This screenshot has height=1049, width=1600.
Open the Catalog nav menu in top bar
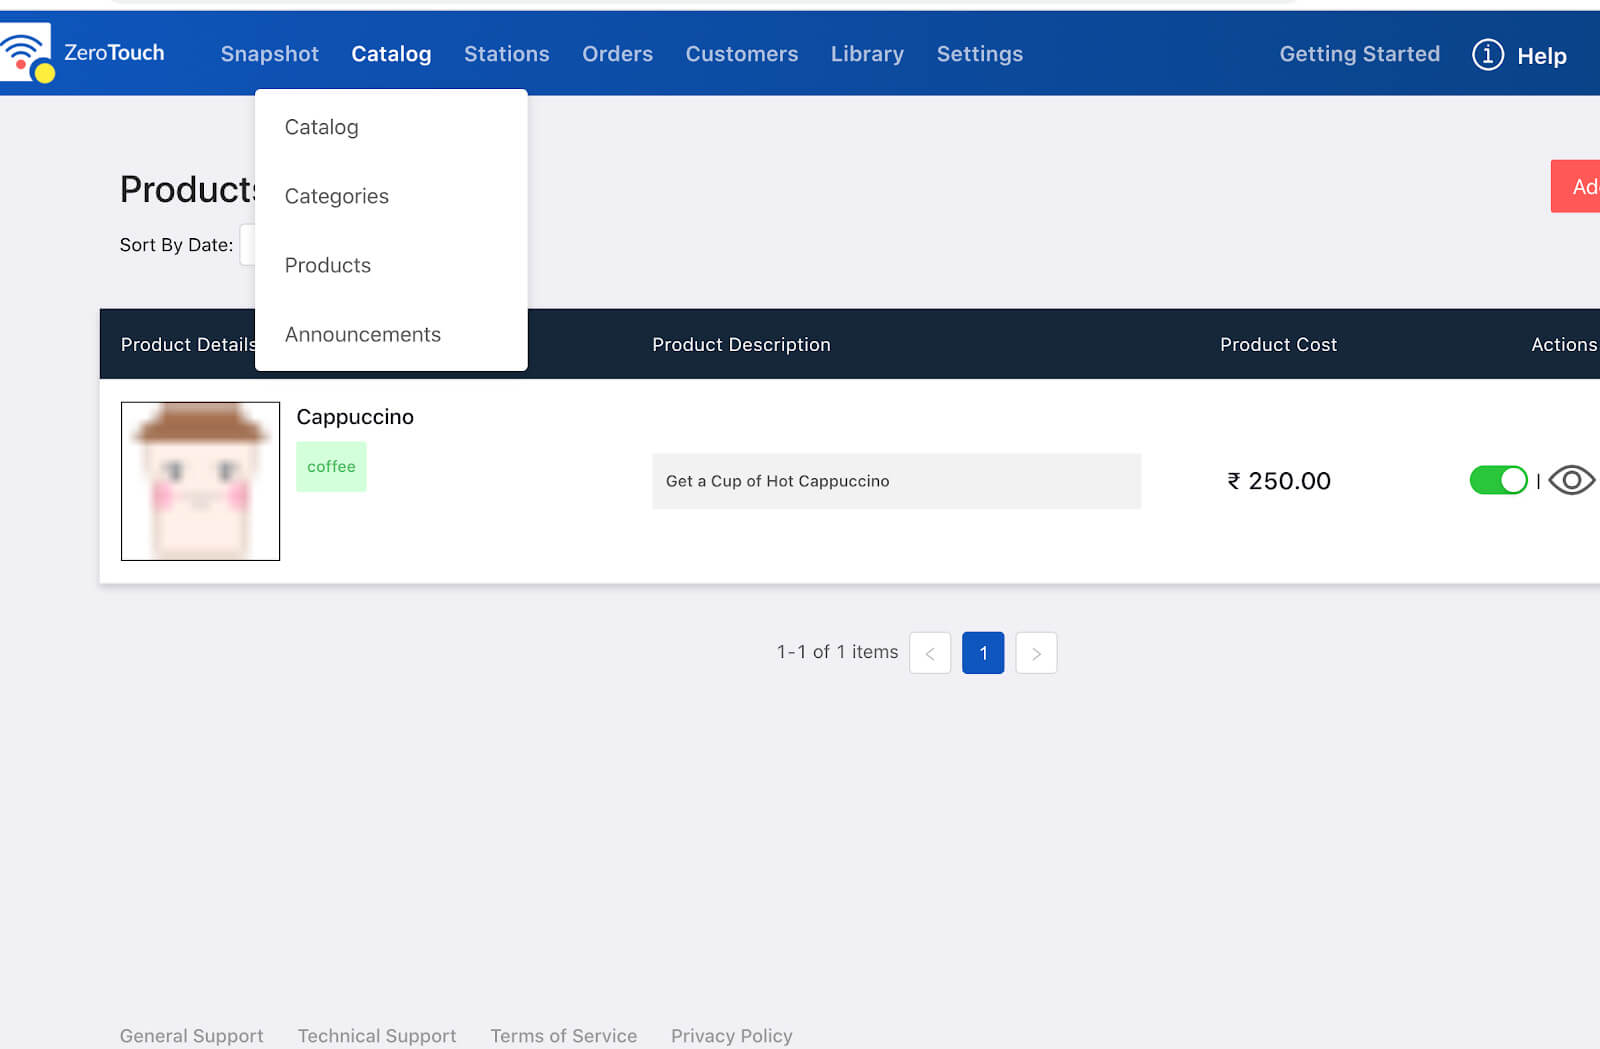pyautogui.click(x=391, y=54)
